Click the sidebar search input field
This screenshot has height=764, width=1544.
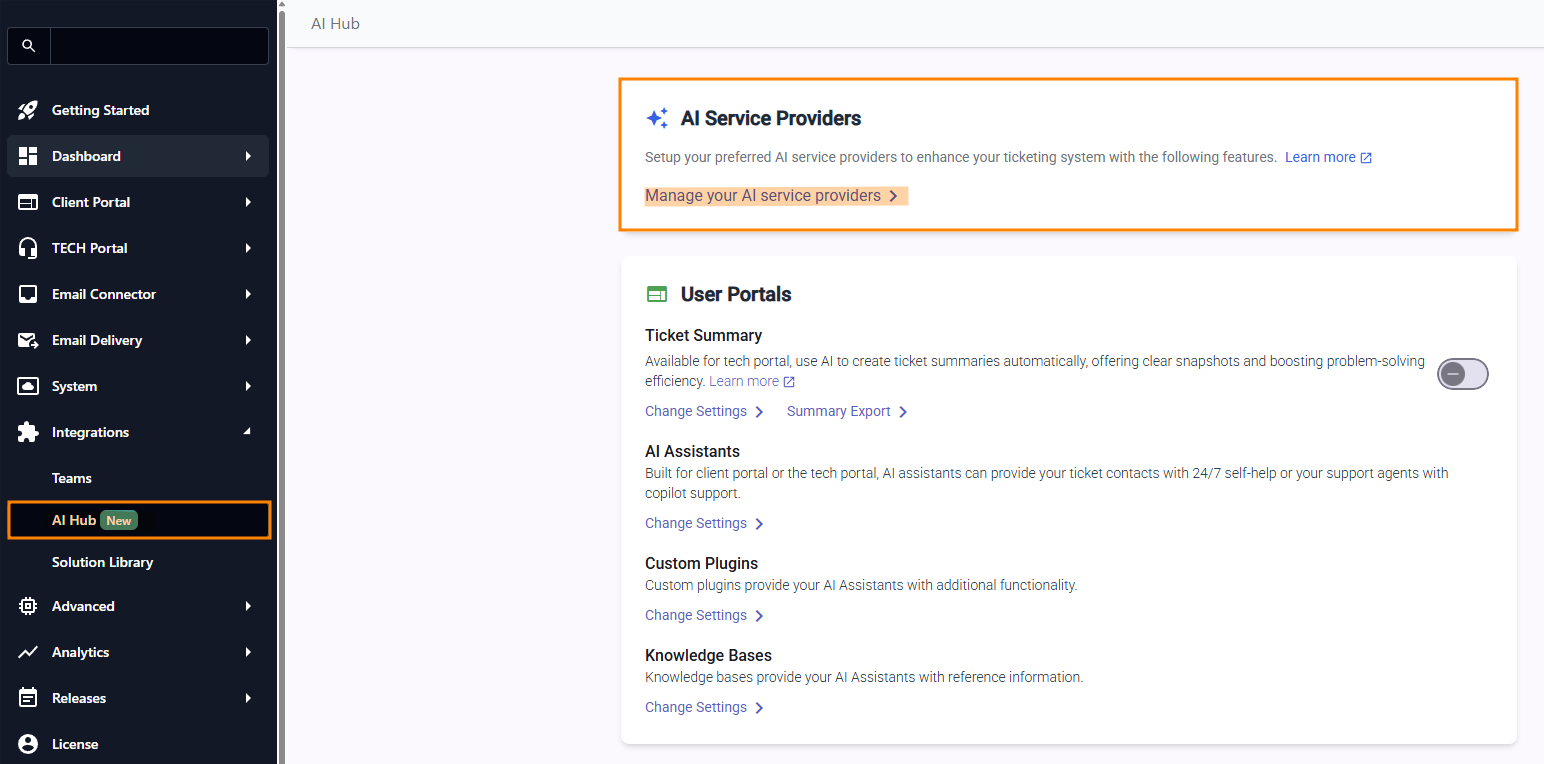tap(159, 46)
